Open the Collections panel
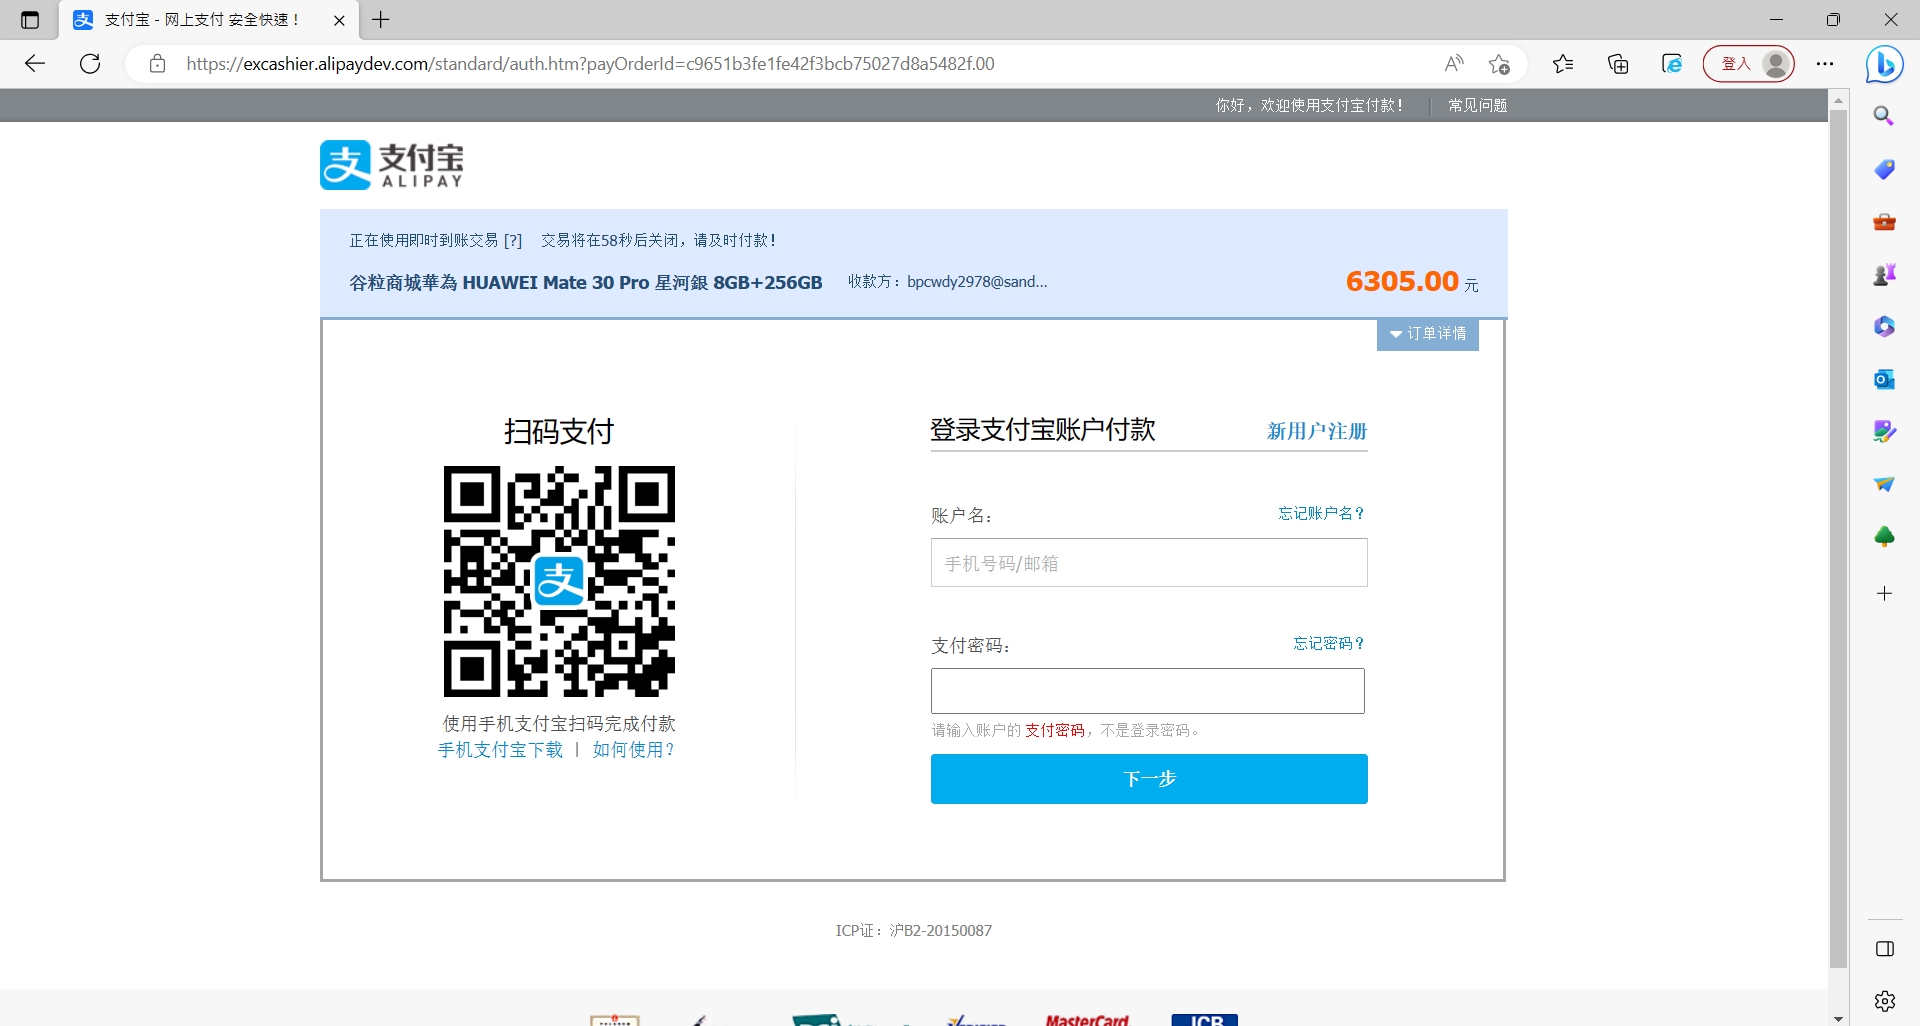1920x1026 pixels. 1618,64
